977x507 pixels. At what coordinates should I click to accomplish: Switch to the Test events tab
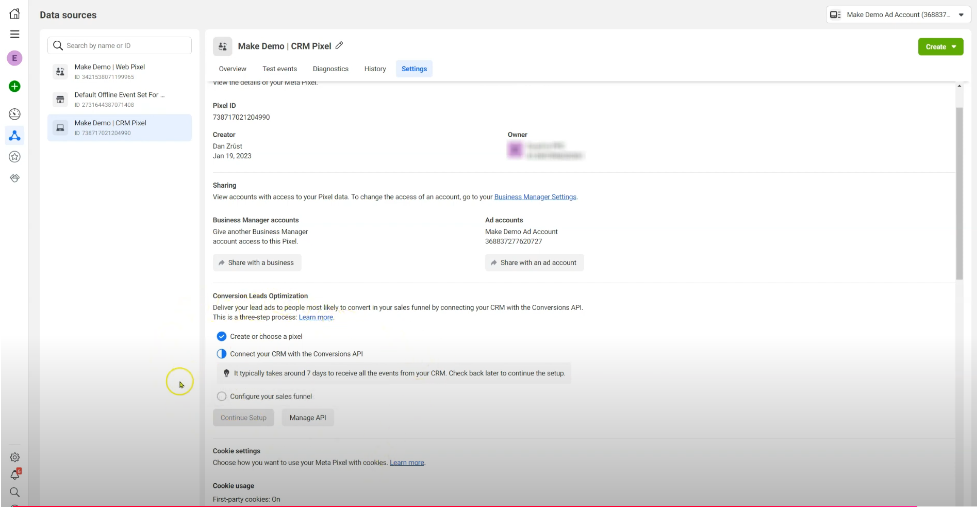point(280,69)
